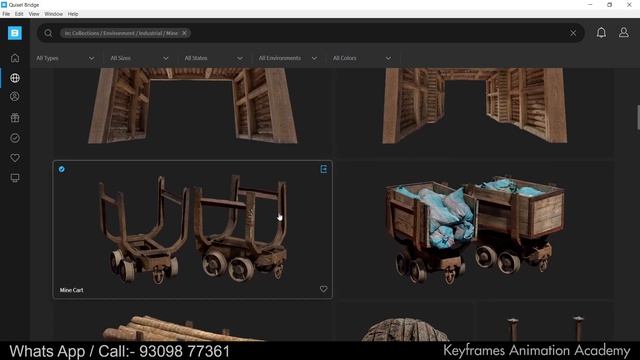Image resolution: width=640 pixels, height=360 pixels.
Task: Open the notifications bell
Action: coord(601,33)
